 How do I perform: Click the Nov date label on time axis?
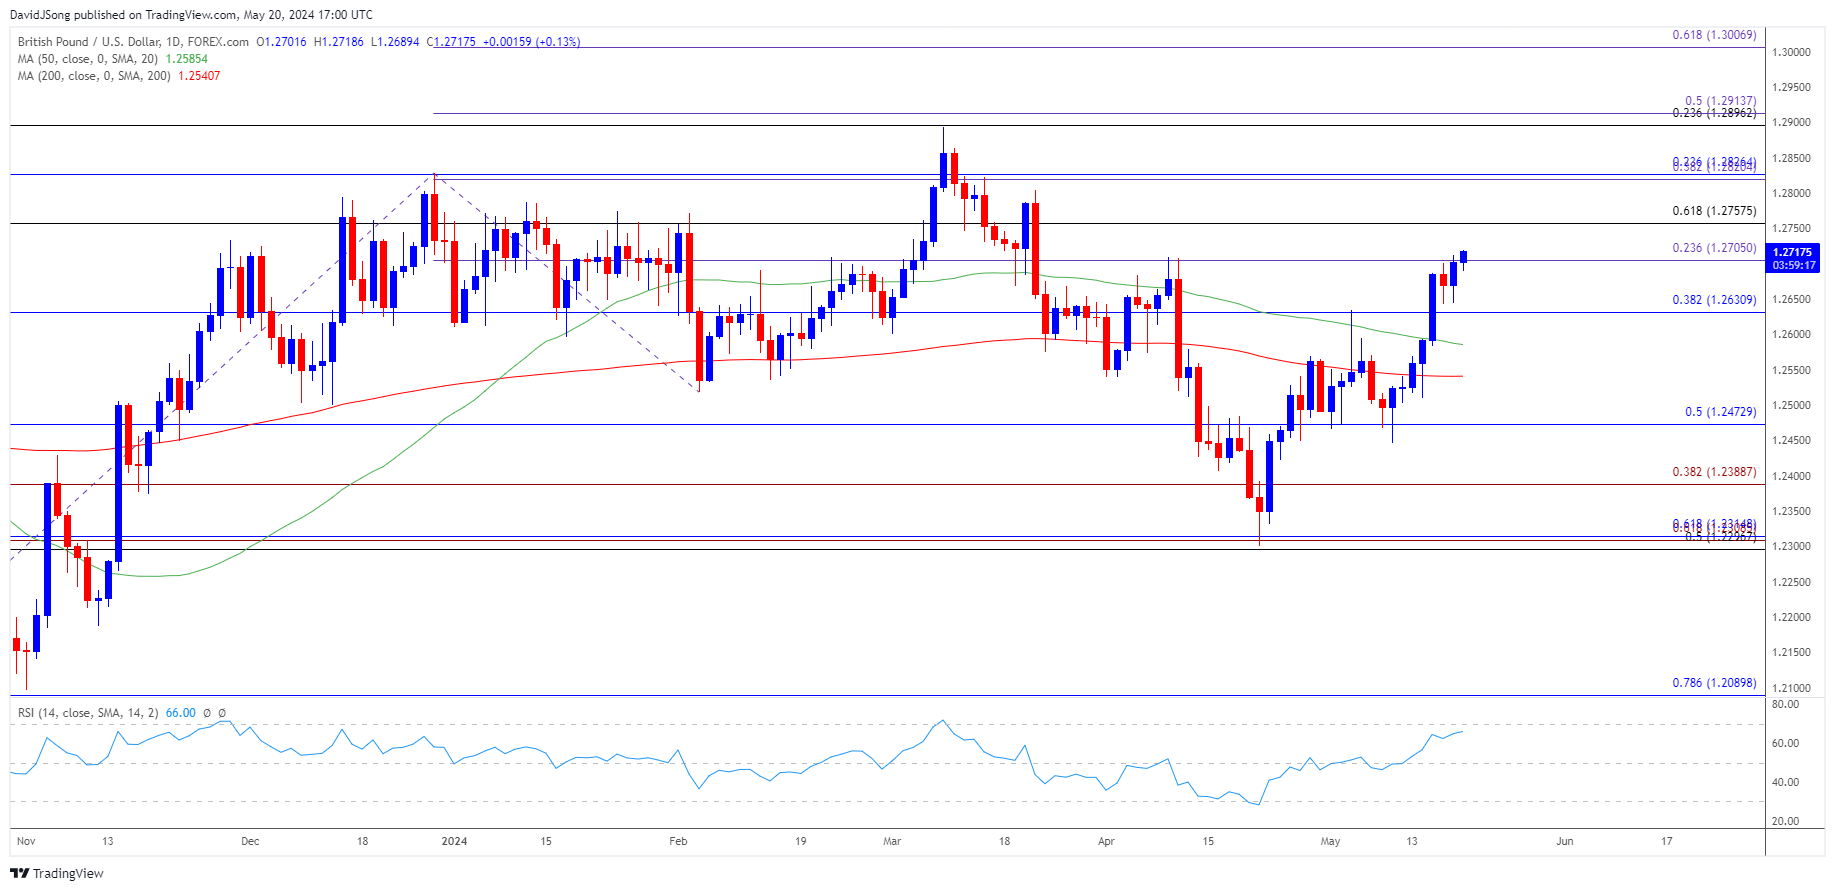point(26,842)
